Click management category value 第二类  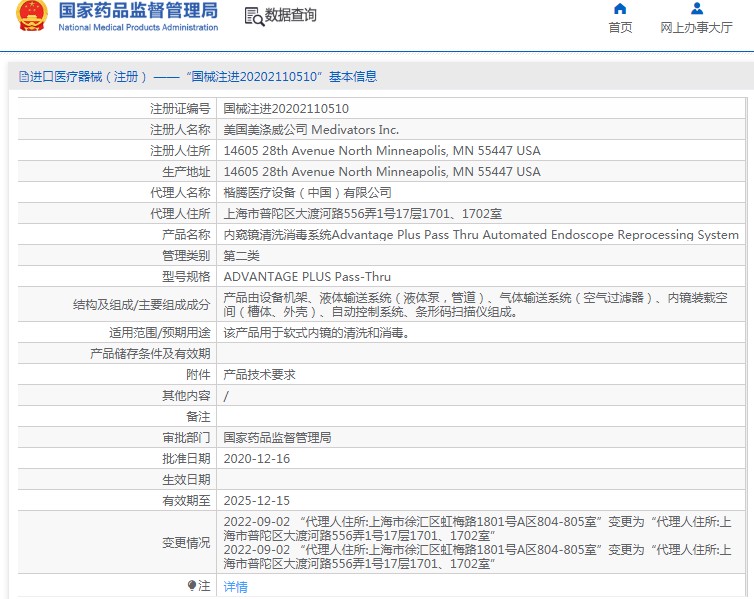pos(241,256)
